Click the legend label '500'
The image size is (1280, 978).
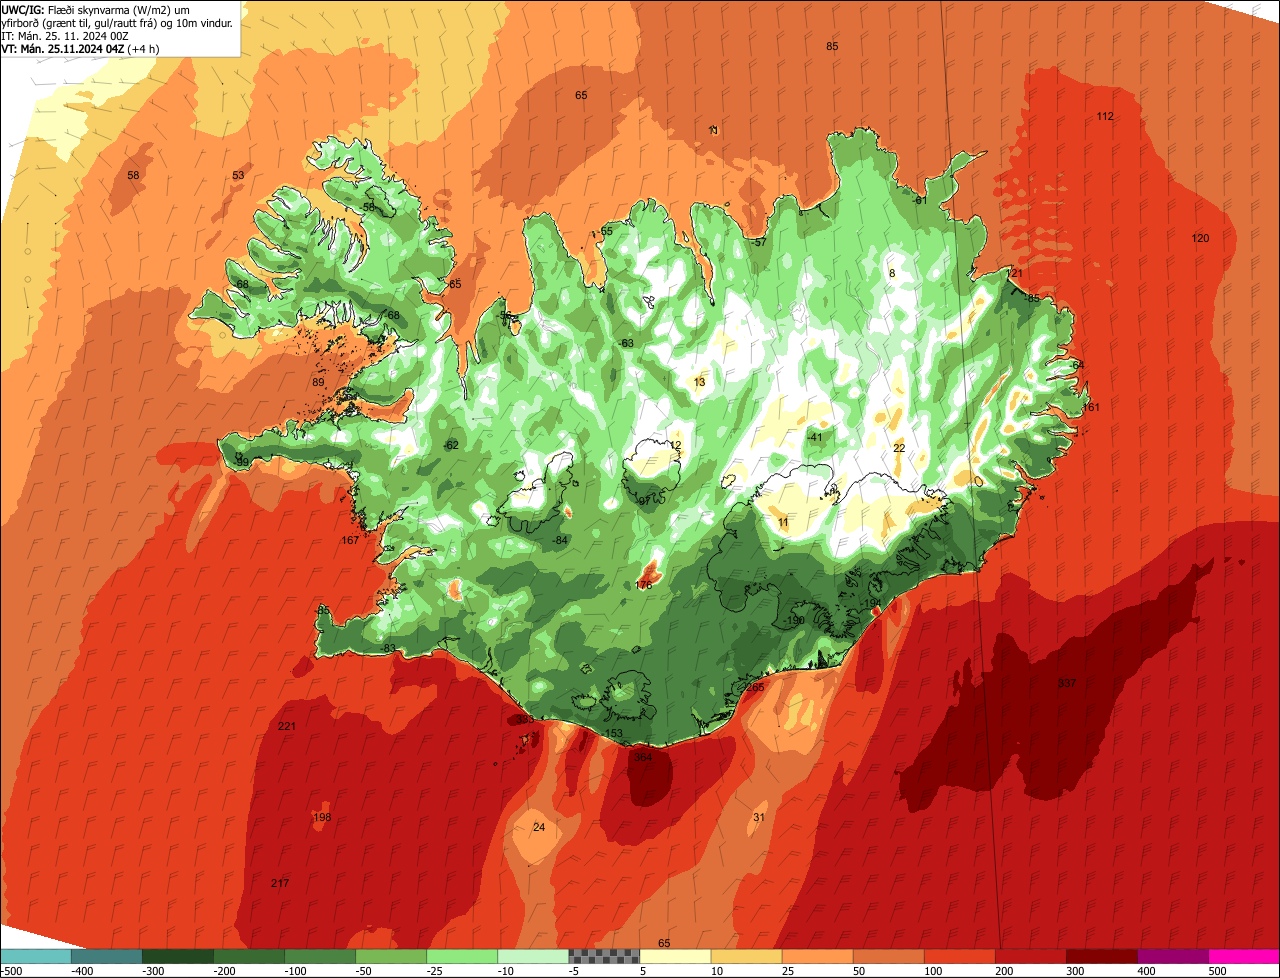[1218, 970]
